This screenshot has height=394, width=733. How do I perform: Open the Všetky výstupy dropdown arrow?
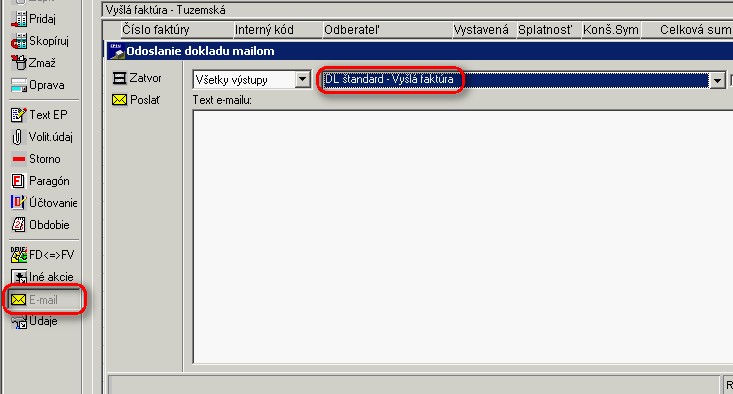click(x=302, y=79)
